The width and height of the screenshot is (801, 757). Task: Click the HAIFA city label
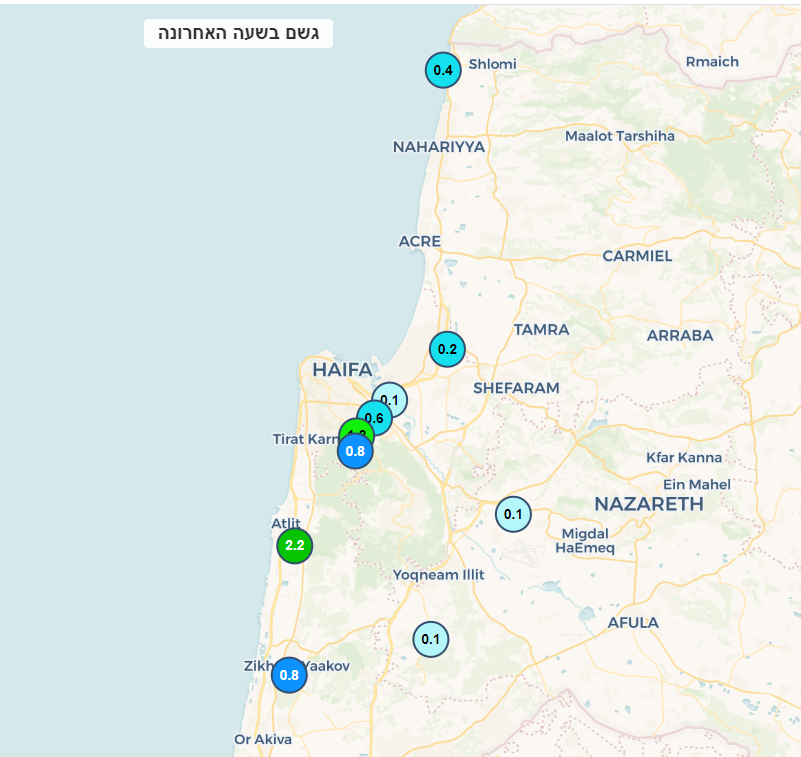342,370
